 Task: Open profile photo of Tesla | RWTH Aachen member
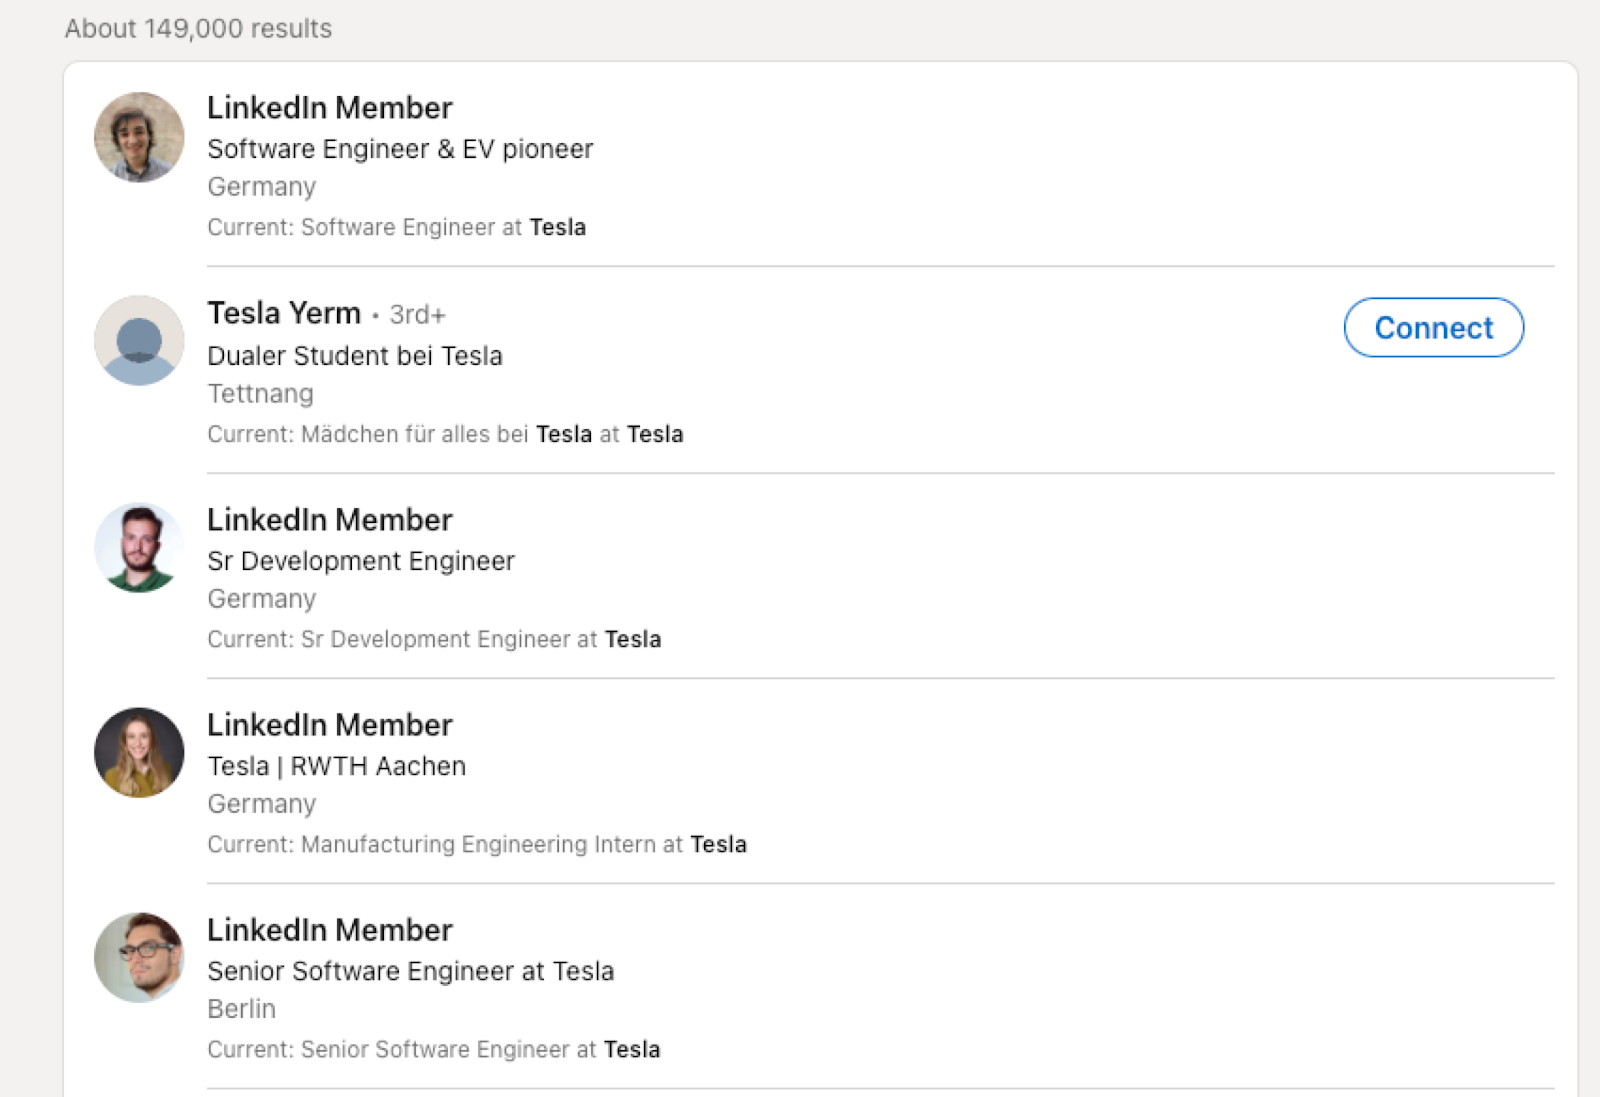point(139,752)
